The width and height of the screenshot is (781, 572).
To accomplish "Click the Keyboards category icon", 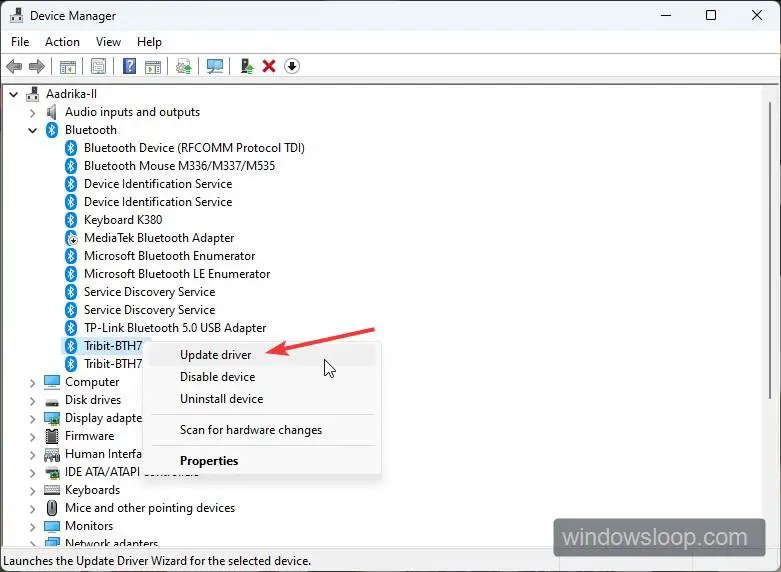I will (x=52, y=490).
